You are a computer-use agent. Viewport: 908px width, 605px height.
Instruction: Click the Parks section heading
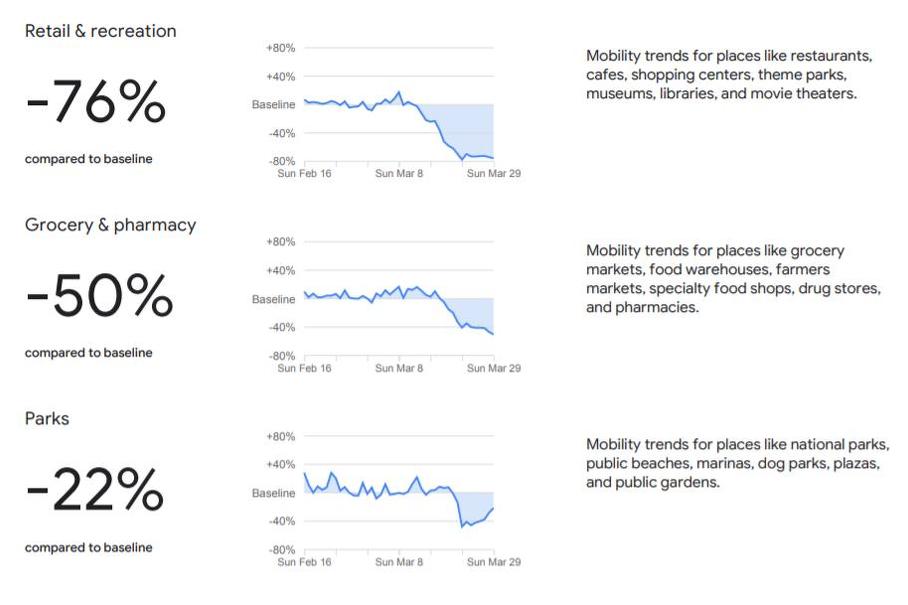tap(47, 419)
